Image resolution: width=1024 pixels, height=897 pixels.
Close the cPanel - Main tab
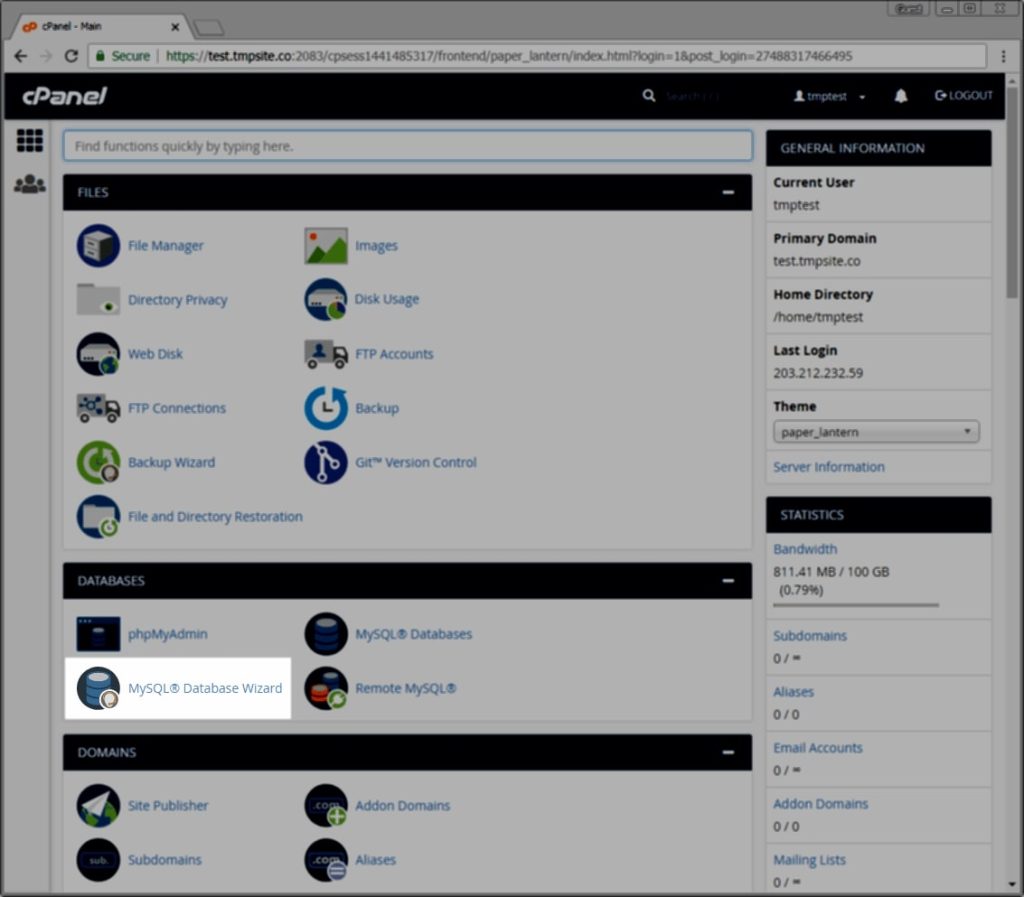coord(175,27)
